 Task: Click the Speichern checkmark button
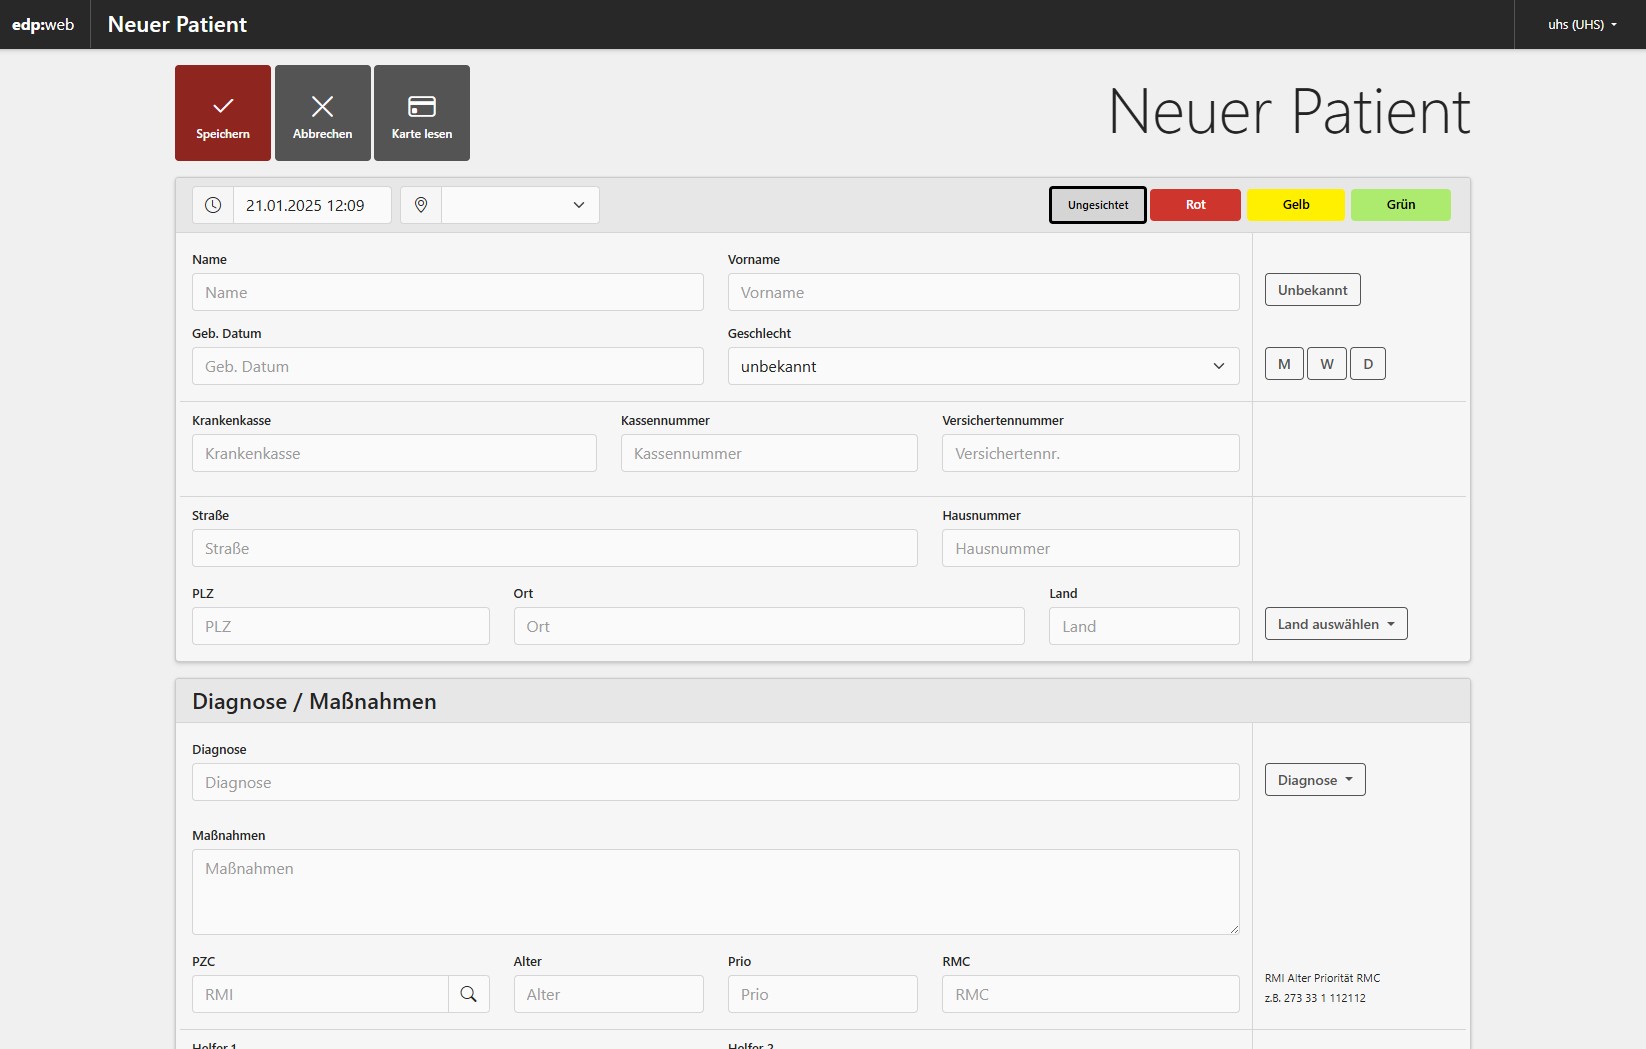pos(223,113)
